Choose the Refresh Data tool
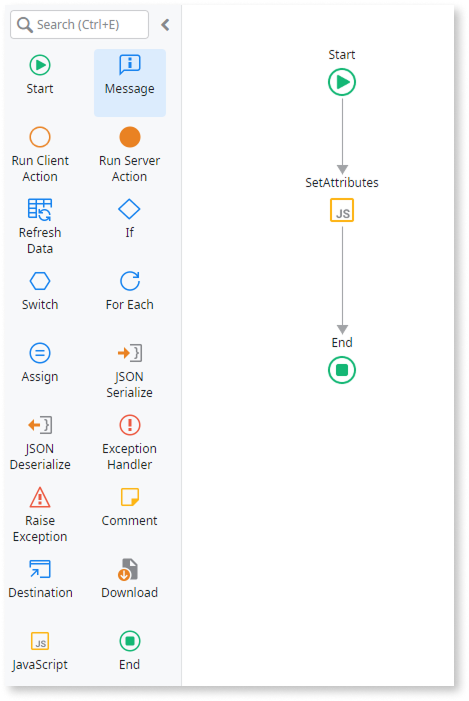 coord(40,226)
